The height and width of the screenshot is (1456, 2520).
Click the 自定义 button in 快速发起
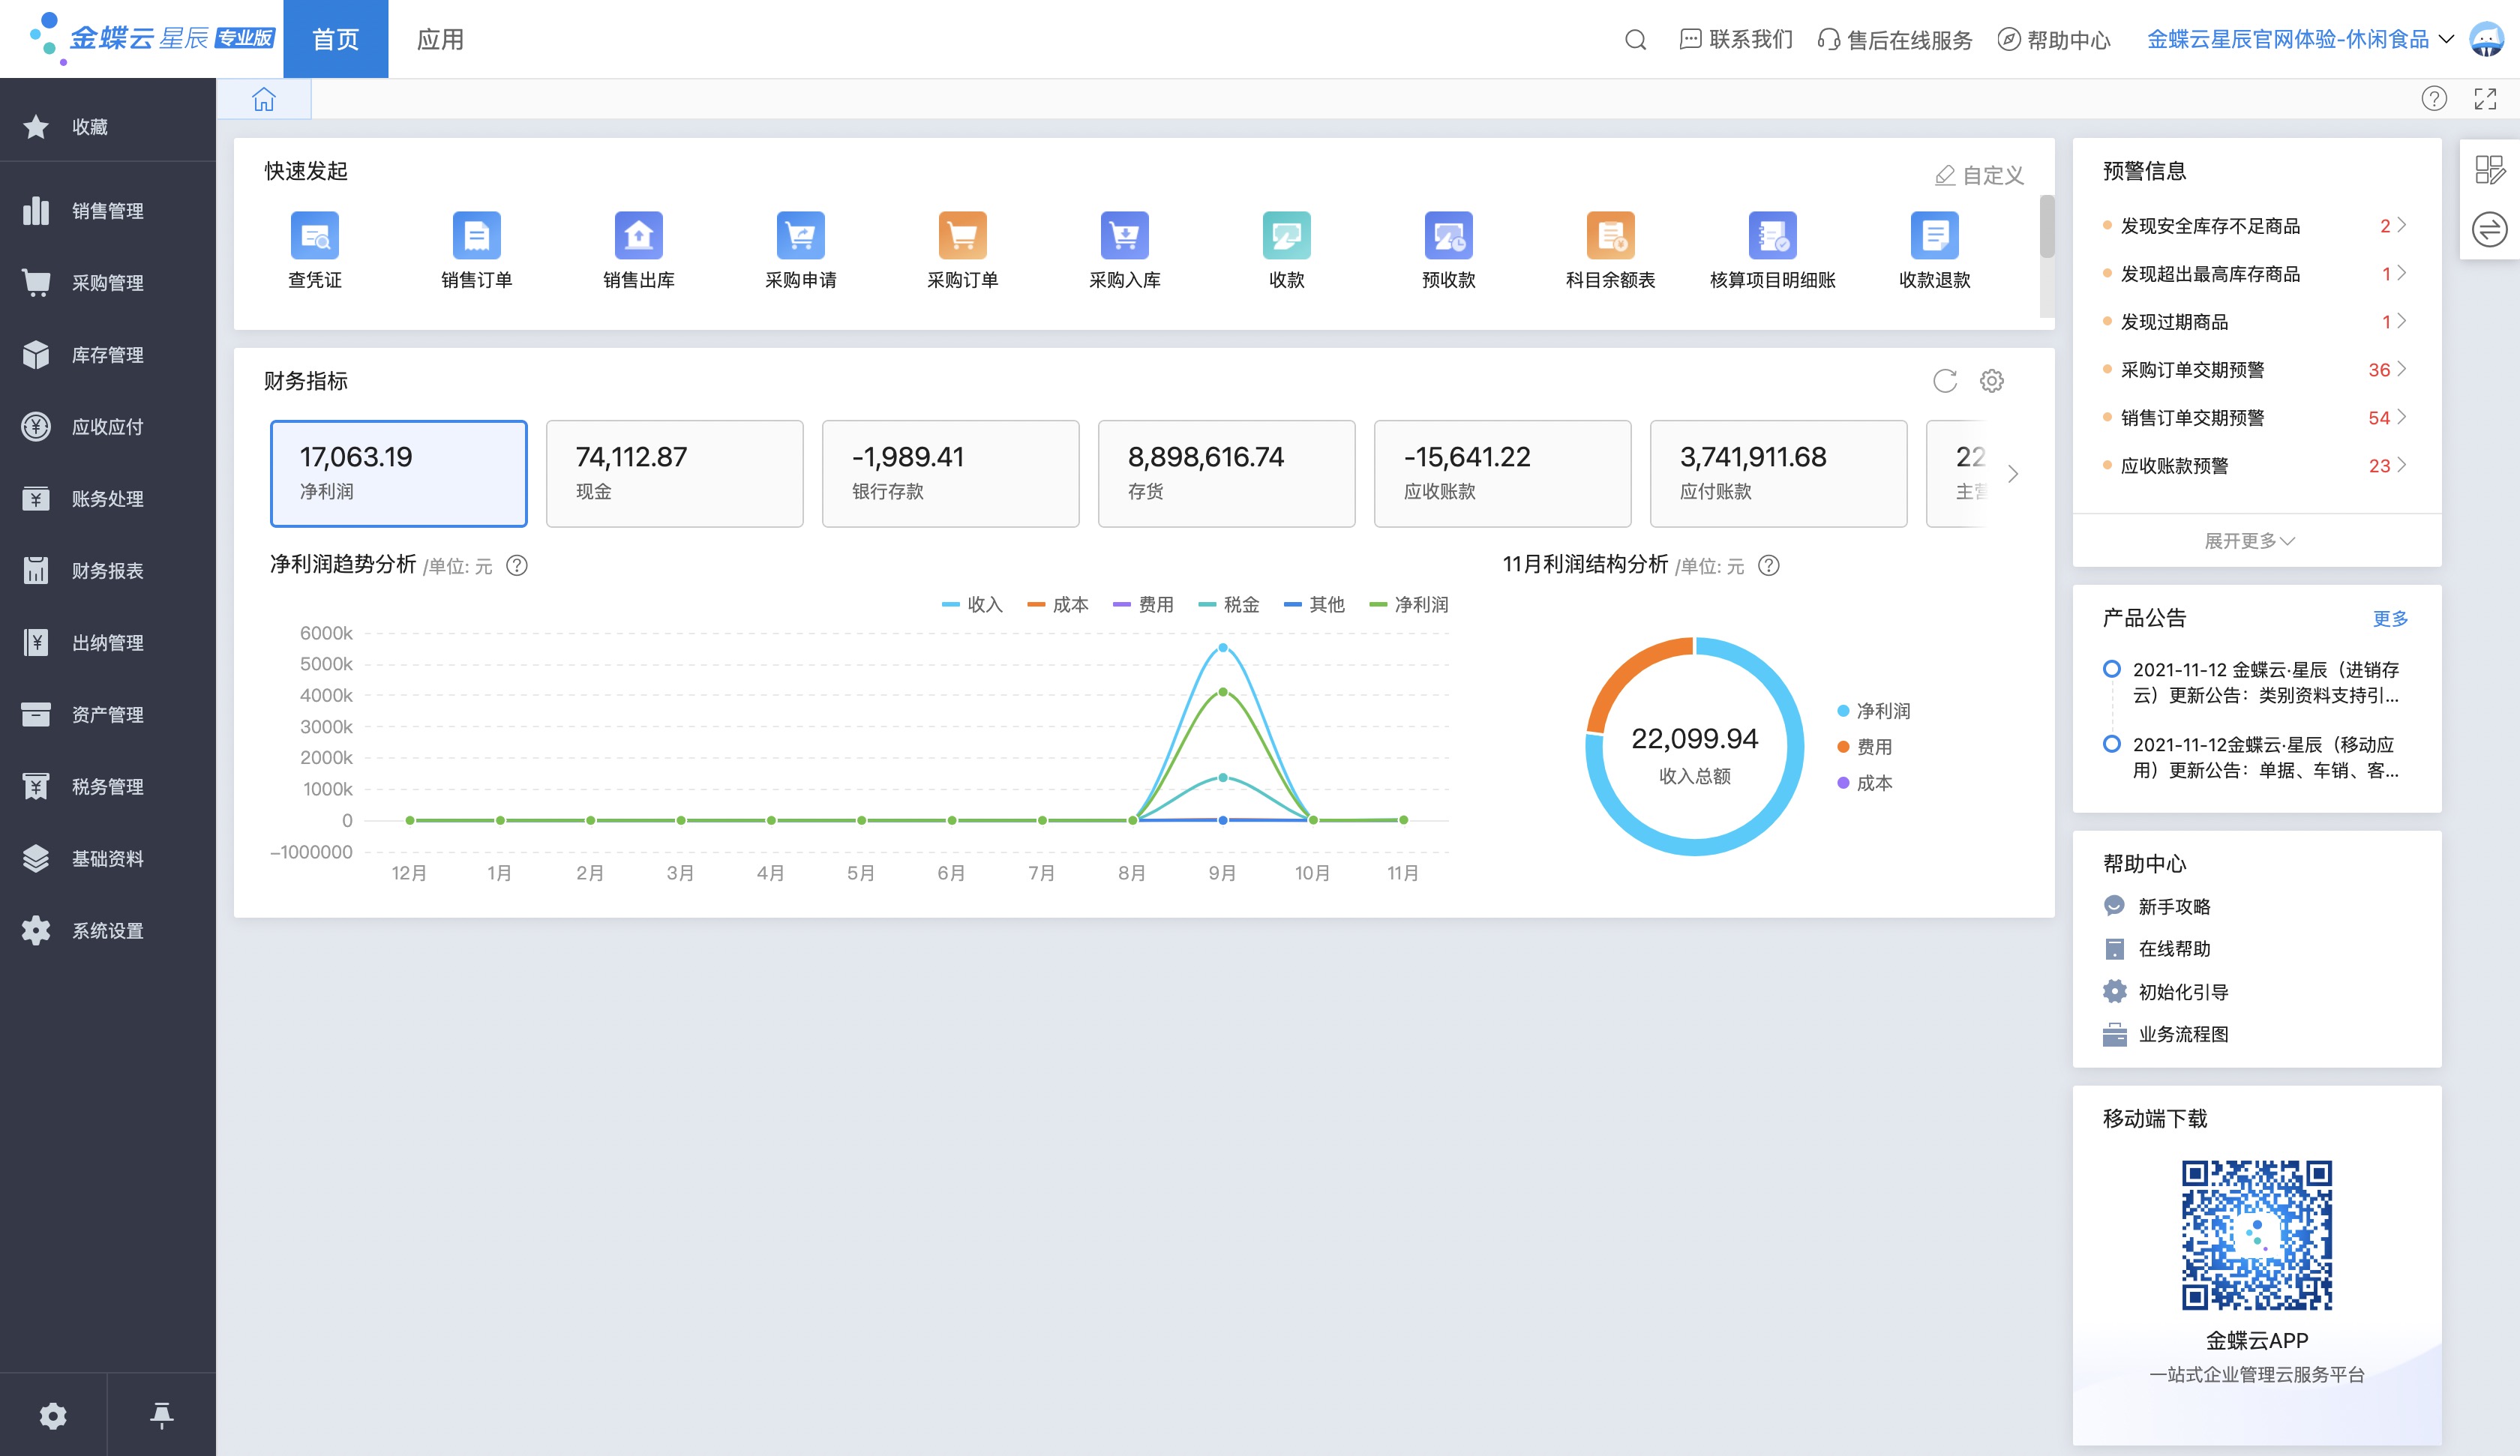[1979, 176]
